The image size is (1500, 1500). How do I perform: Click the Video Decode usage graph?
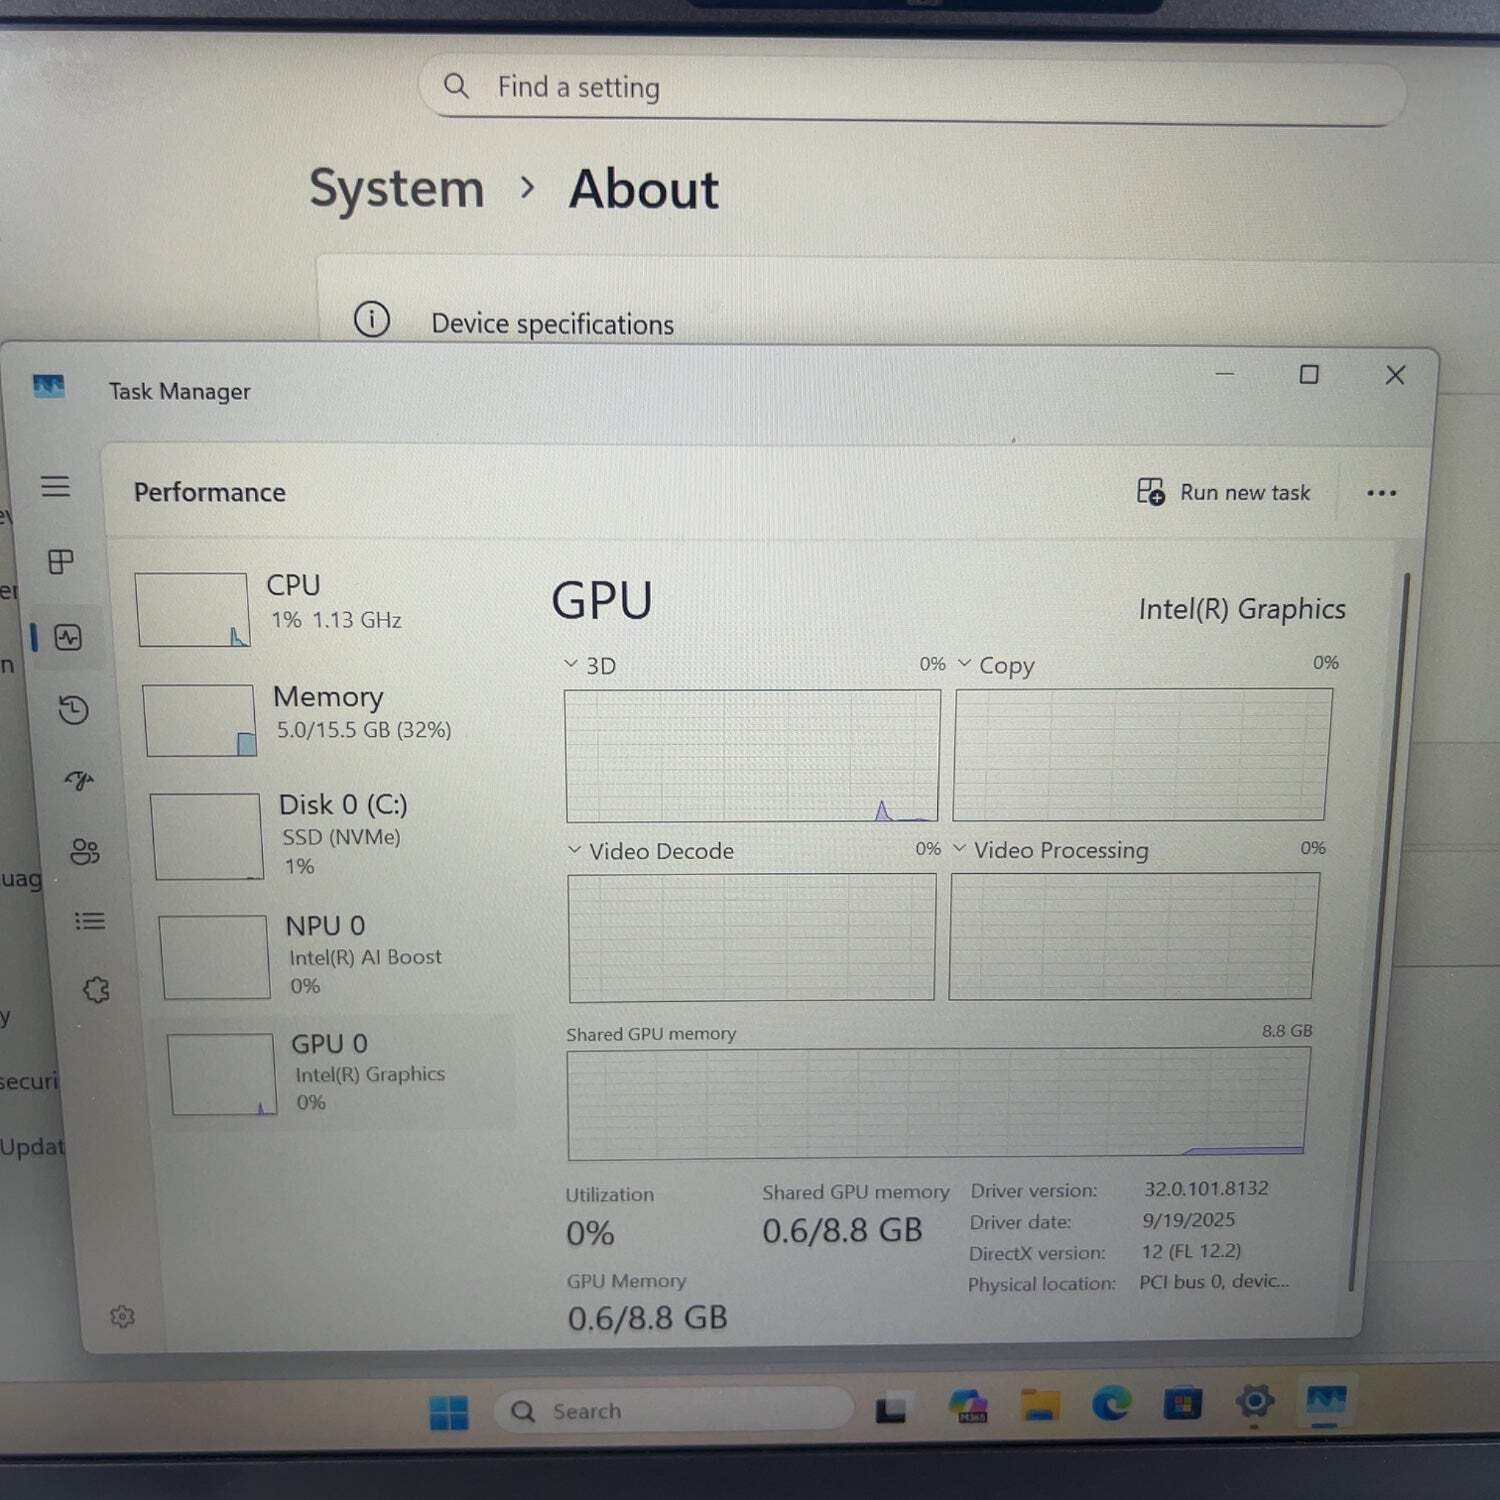(x=752, y=937)
